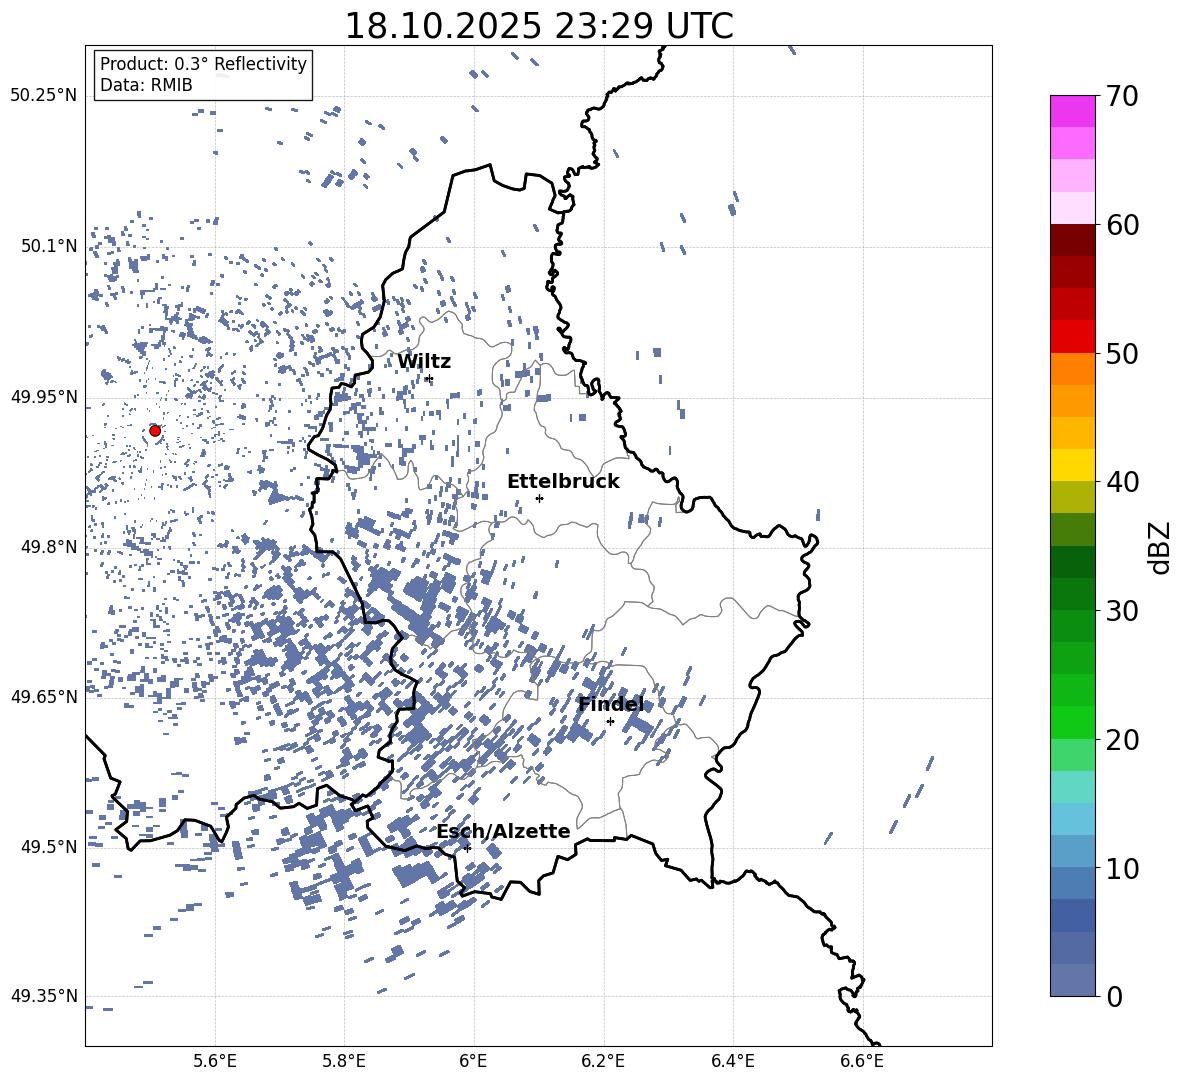
Task: Click the Esch/Alzette city label
Action: (x=504, y=831)
